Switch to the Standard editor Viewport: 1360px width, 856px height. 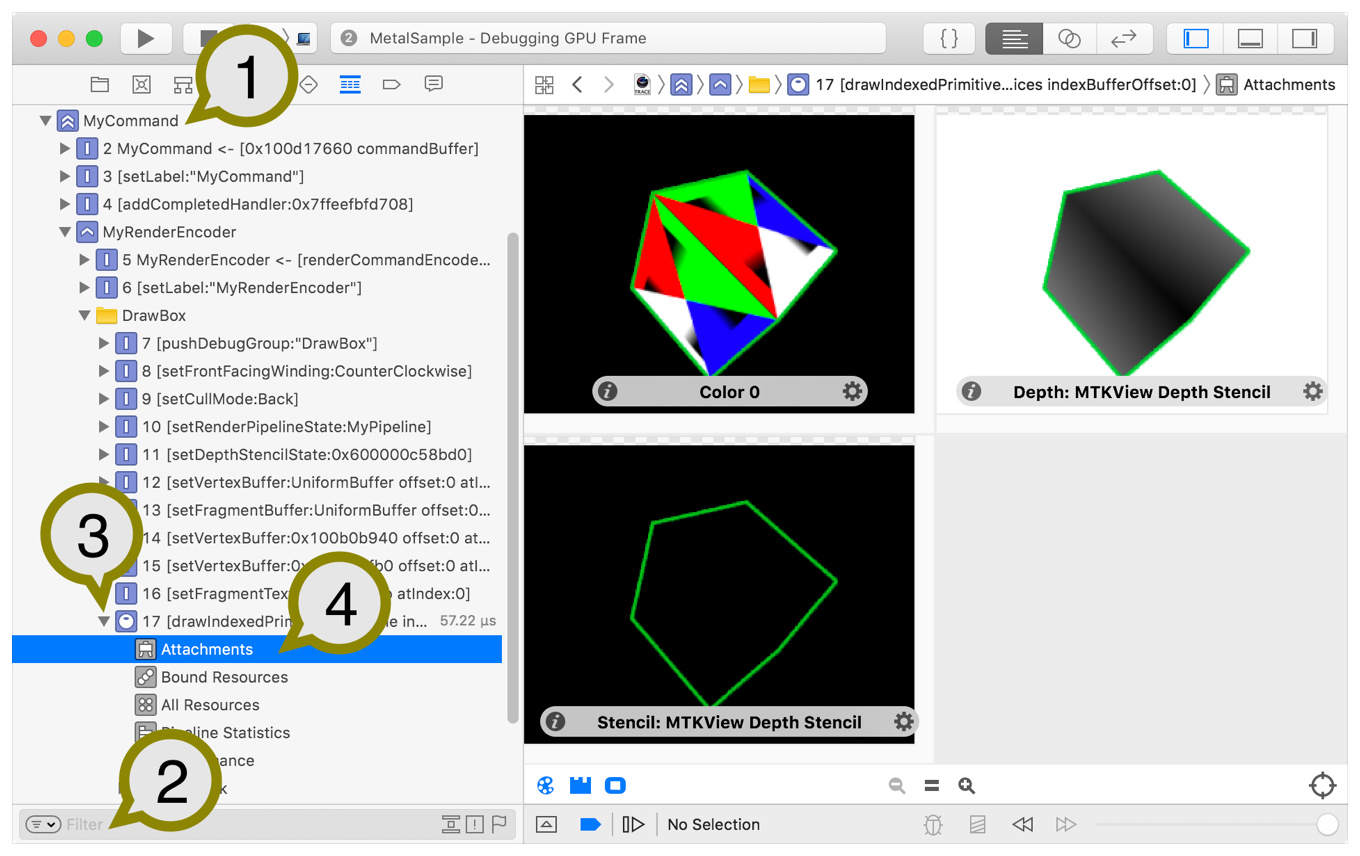point(1015,38)
